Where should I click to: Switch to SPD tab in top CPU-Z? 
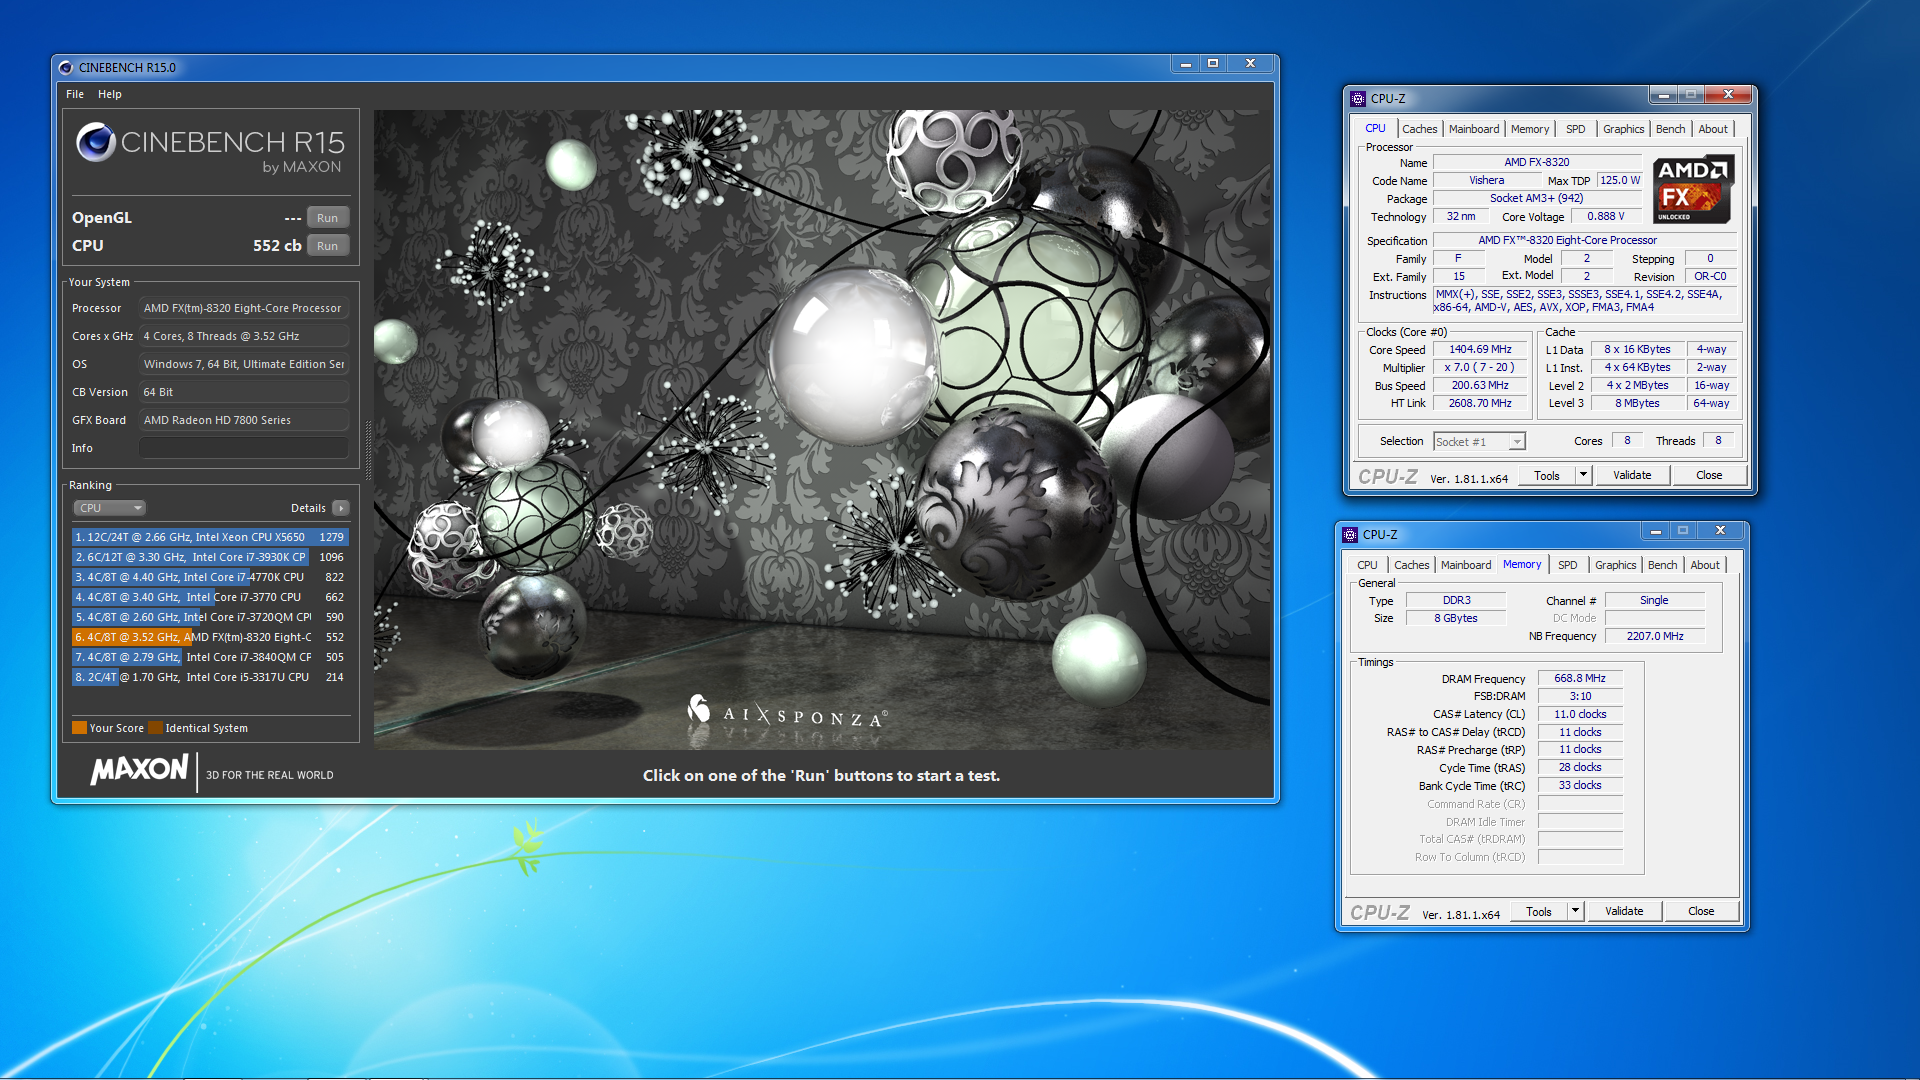[1575, 129]
